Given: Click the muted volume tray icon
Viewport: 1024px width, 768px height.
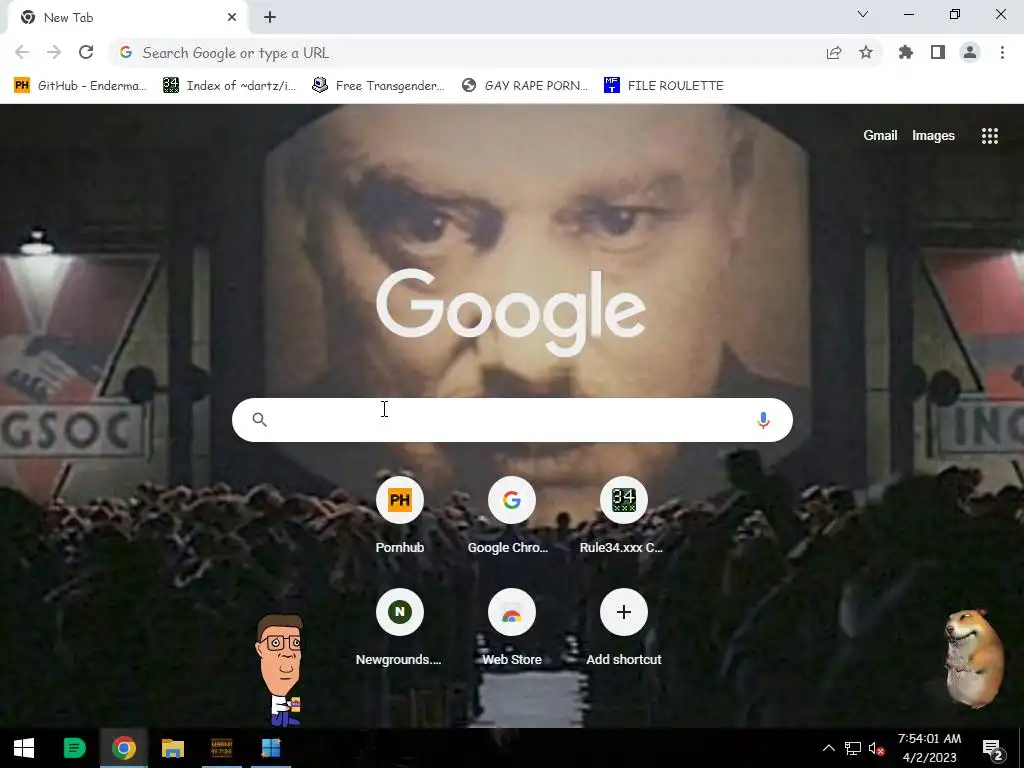Looking at the screenshot, I should pyautogui.click(x=876, y=748).
